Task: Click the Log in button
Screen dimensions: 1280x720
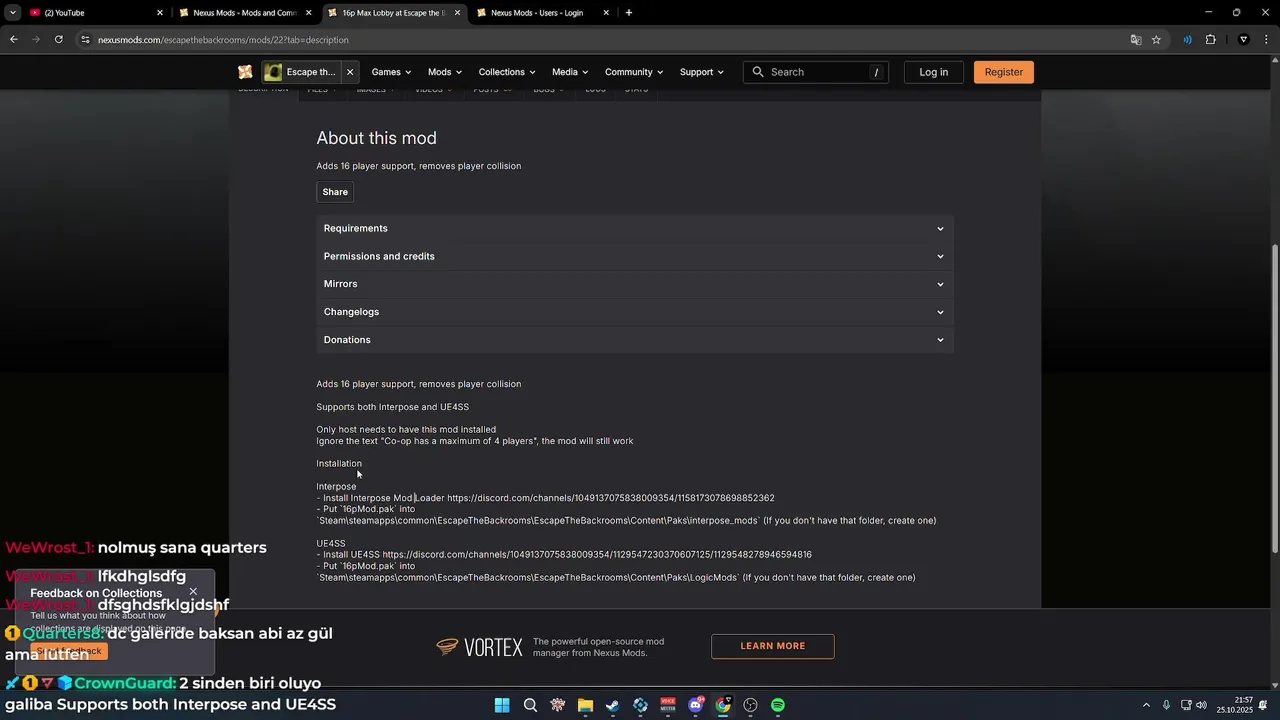Action: tap(933, 72)
